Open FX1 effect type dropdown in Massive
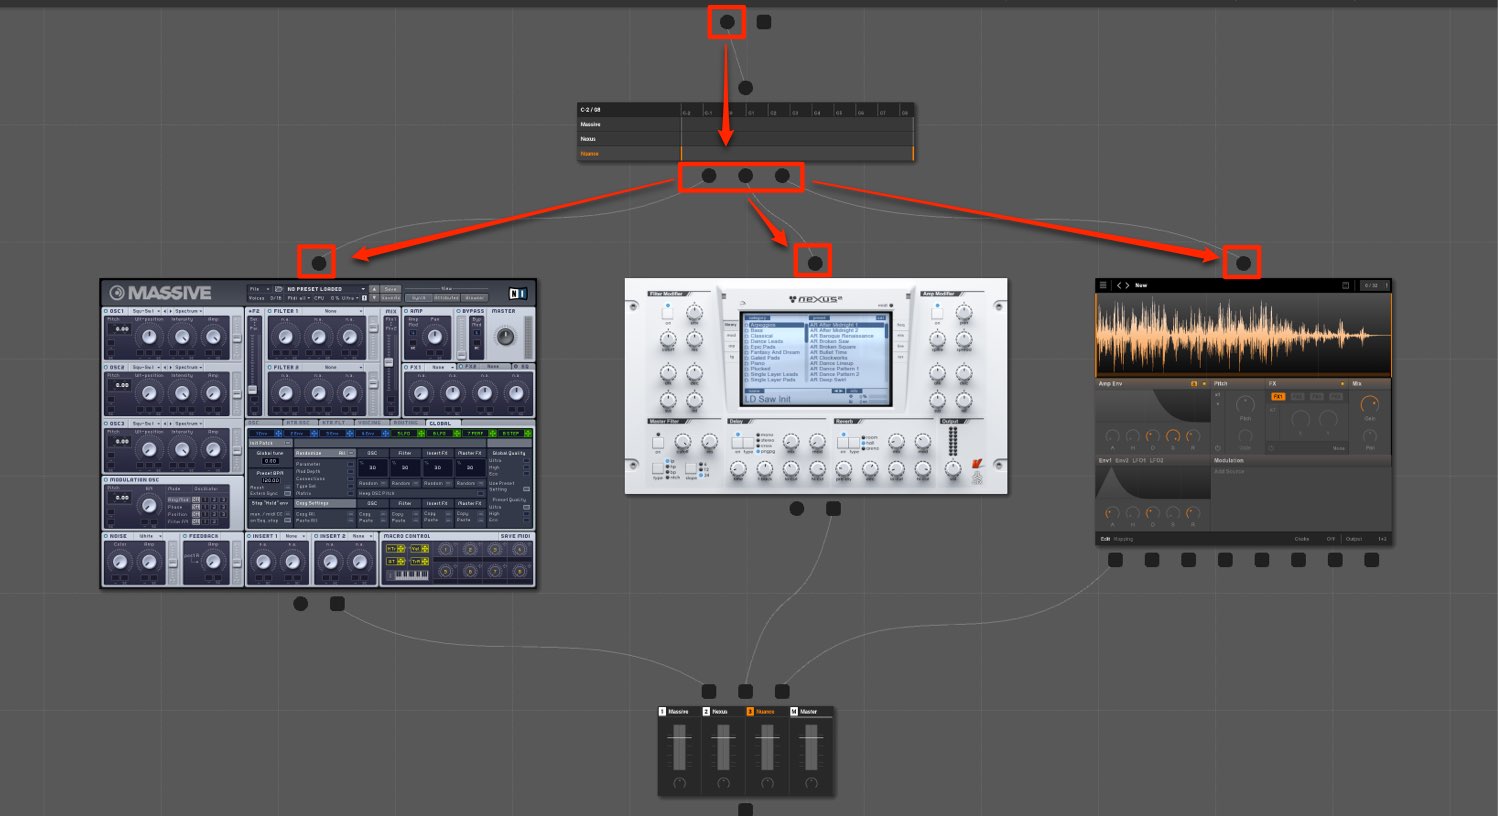This screenshot has width=1498, height=816. point(441,367)
